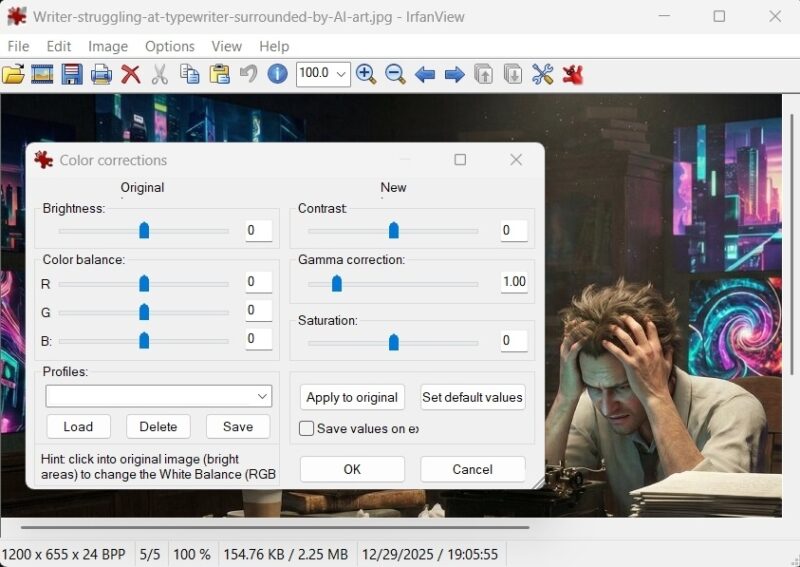The image size is (800, 567).
Task: Copy image with the copy icon
Action: (190, 75)
